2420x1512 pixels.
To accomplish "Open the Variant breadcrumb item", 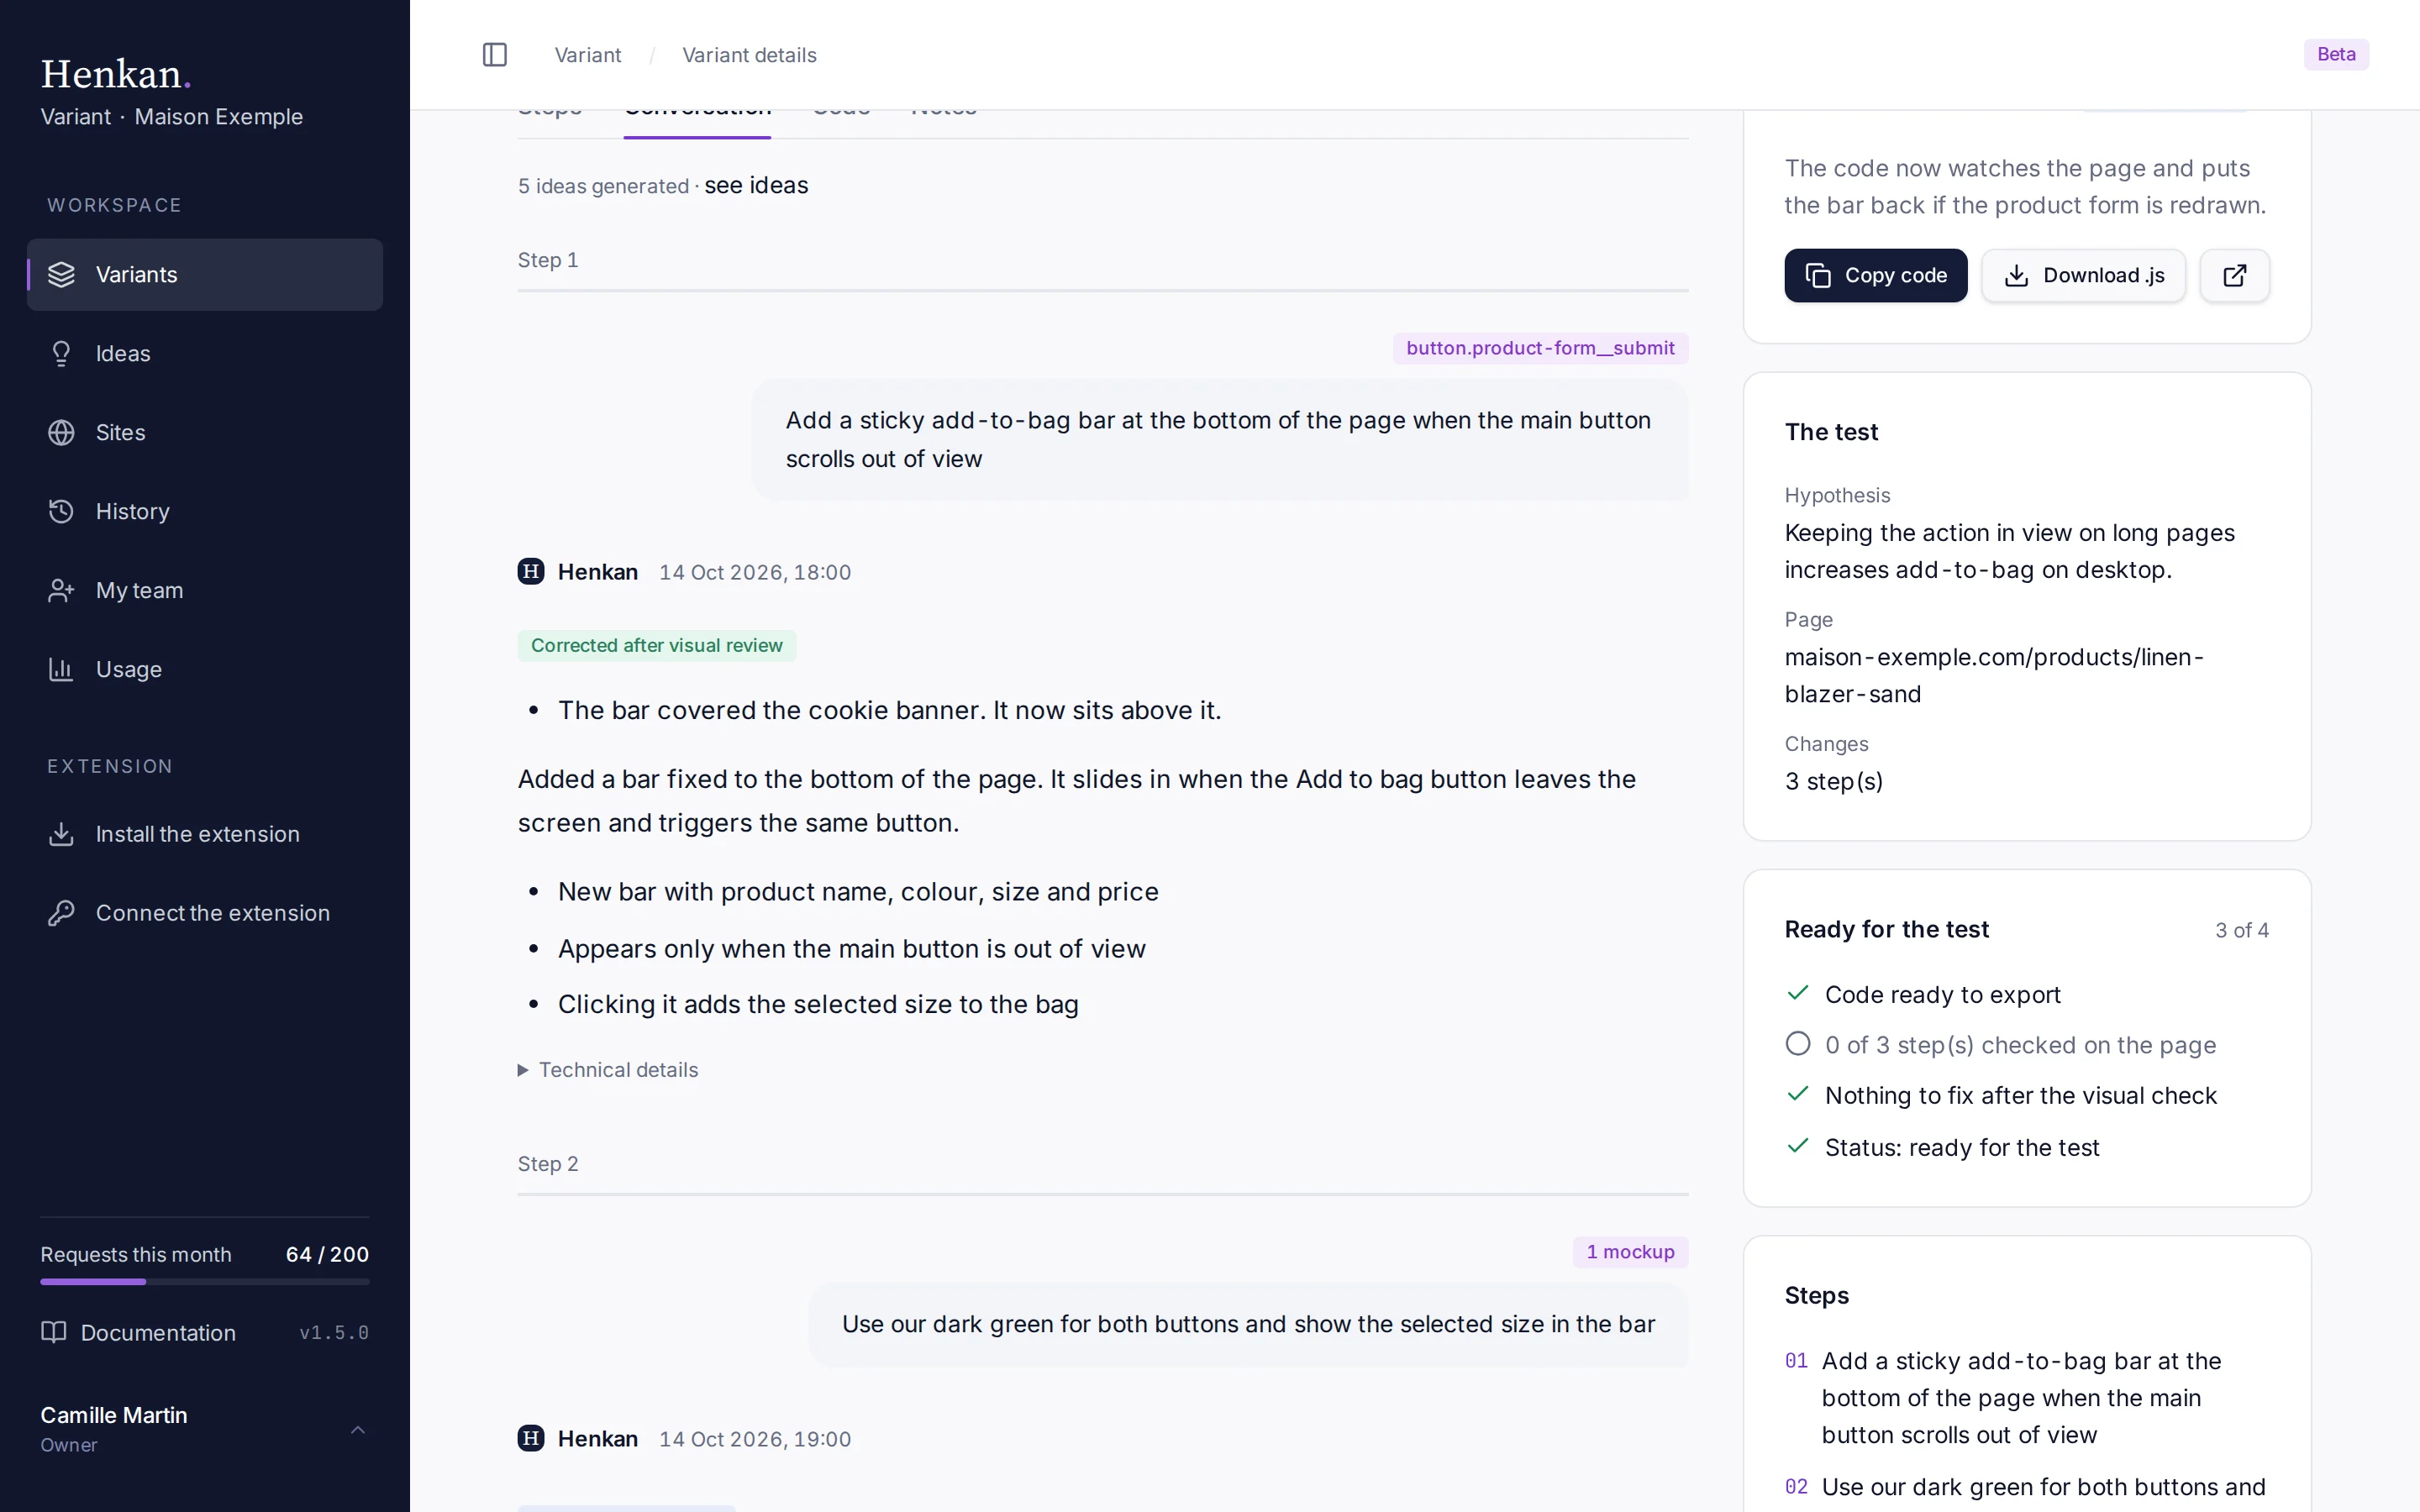I will (x=588, y=55).
